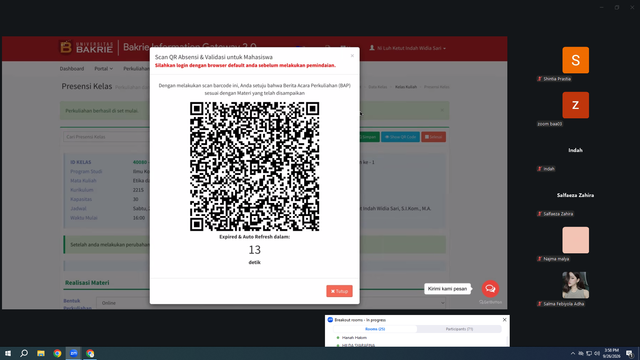
Task: Open the Bentuk Perkuliahan Online dropdown
Action: point(271,303)
